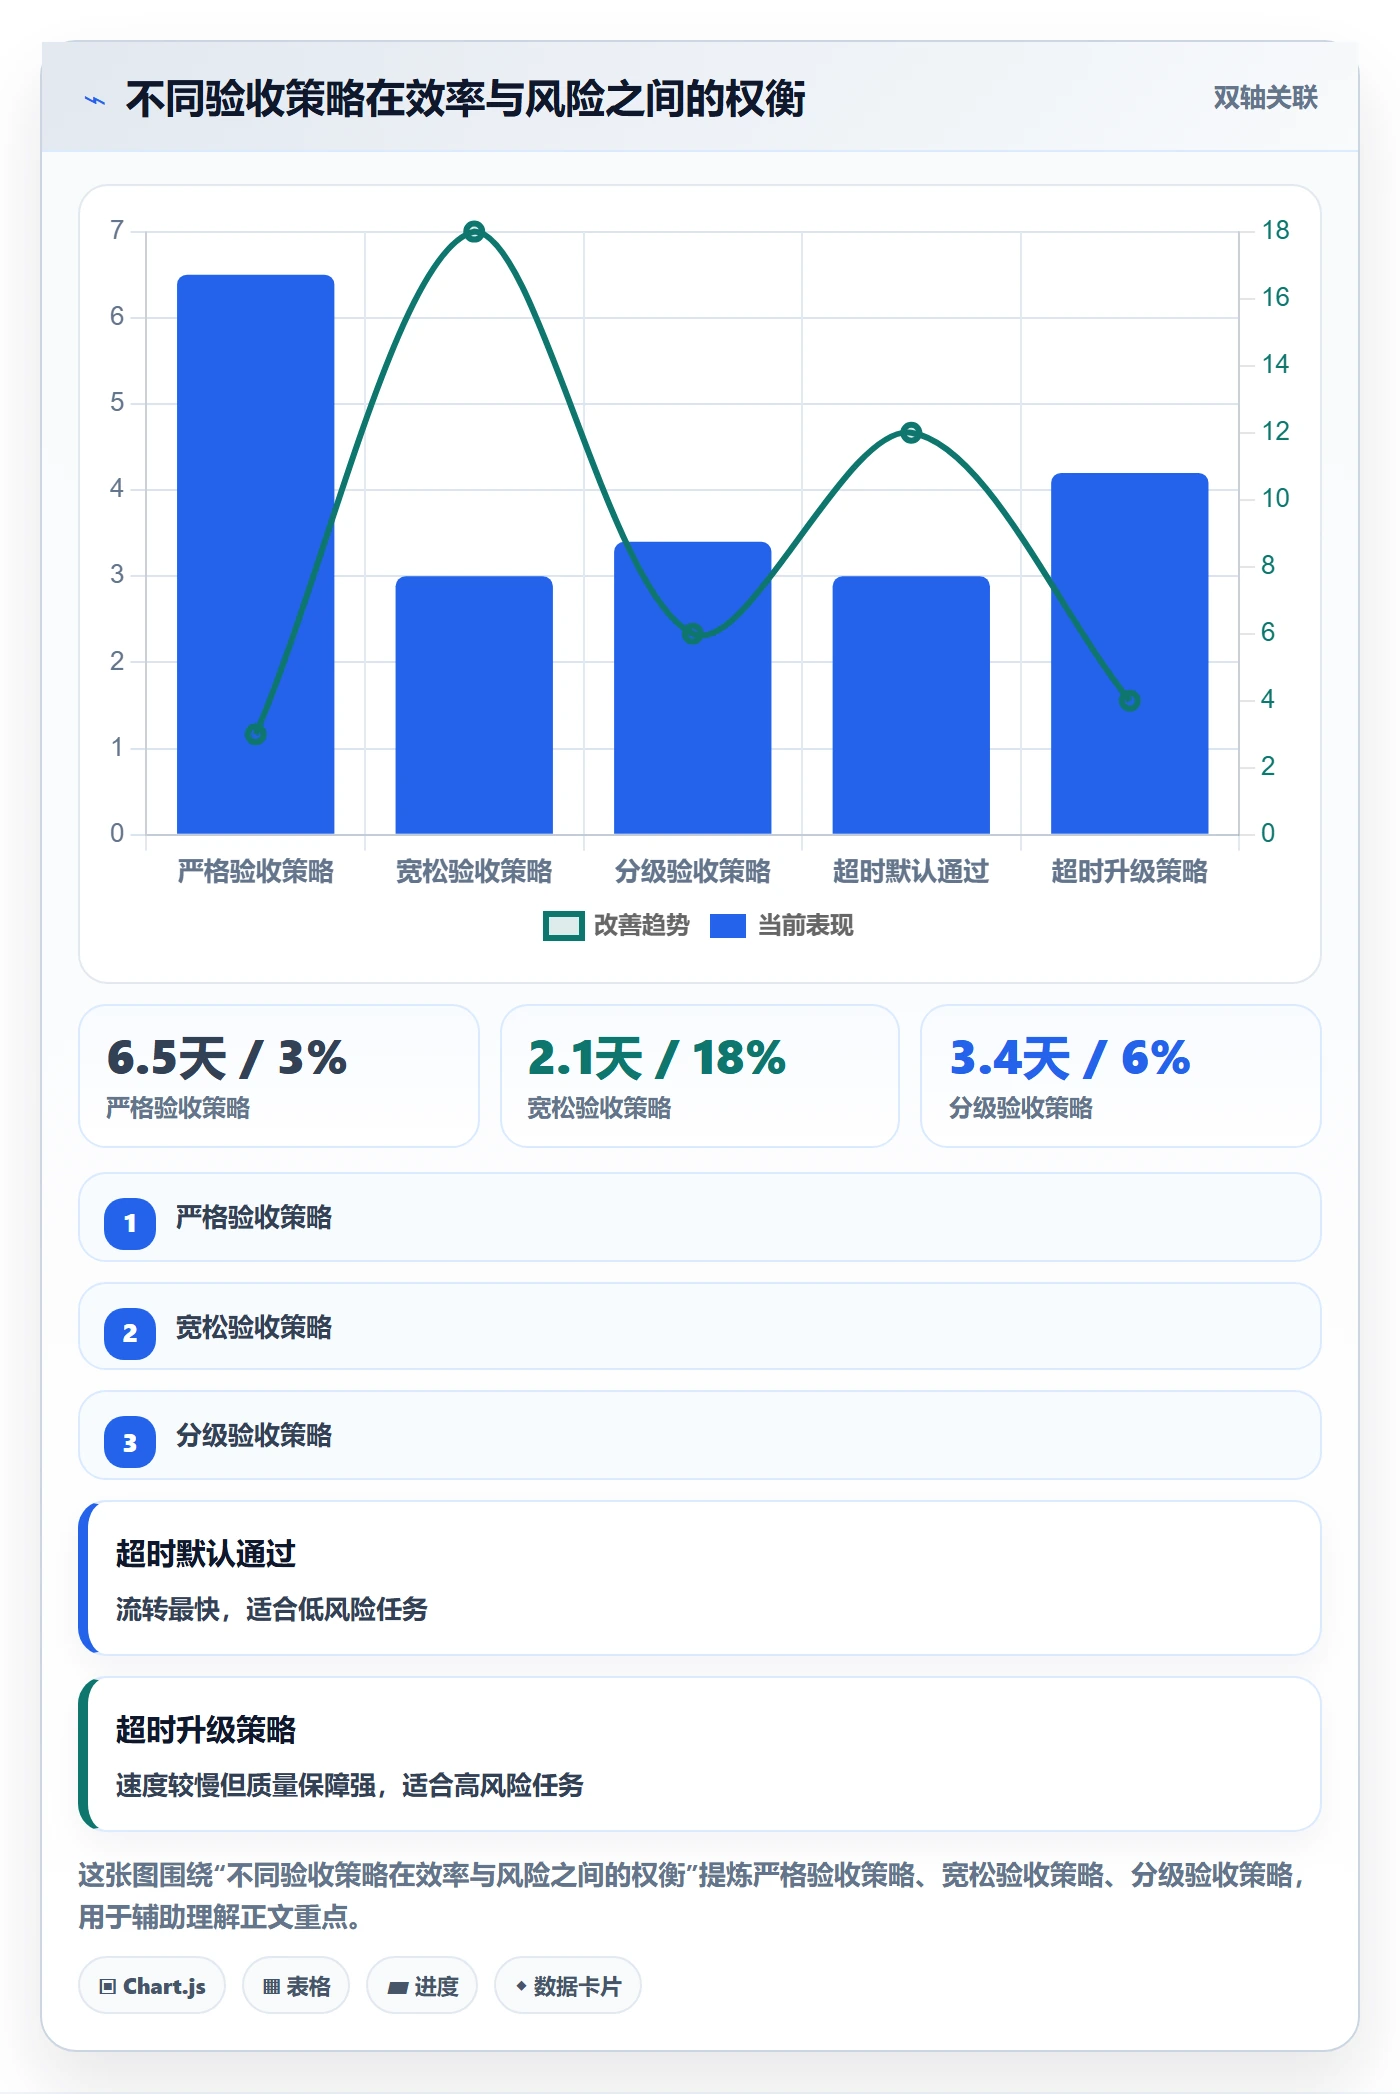Click the line point above 超时默认通过
The height and width of the screenshot is (2094, 1400).
[911, 433]
